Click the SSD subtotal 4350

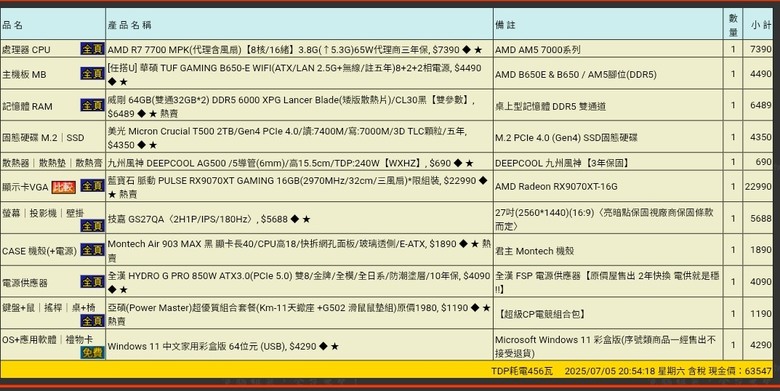pos(761,137)
